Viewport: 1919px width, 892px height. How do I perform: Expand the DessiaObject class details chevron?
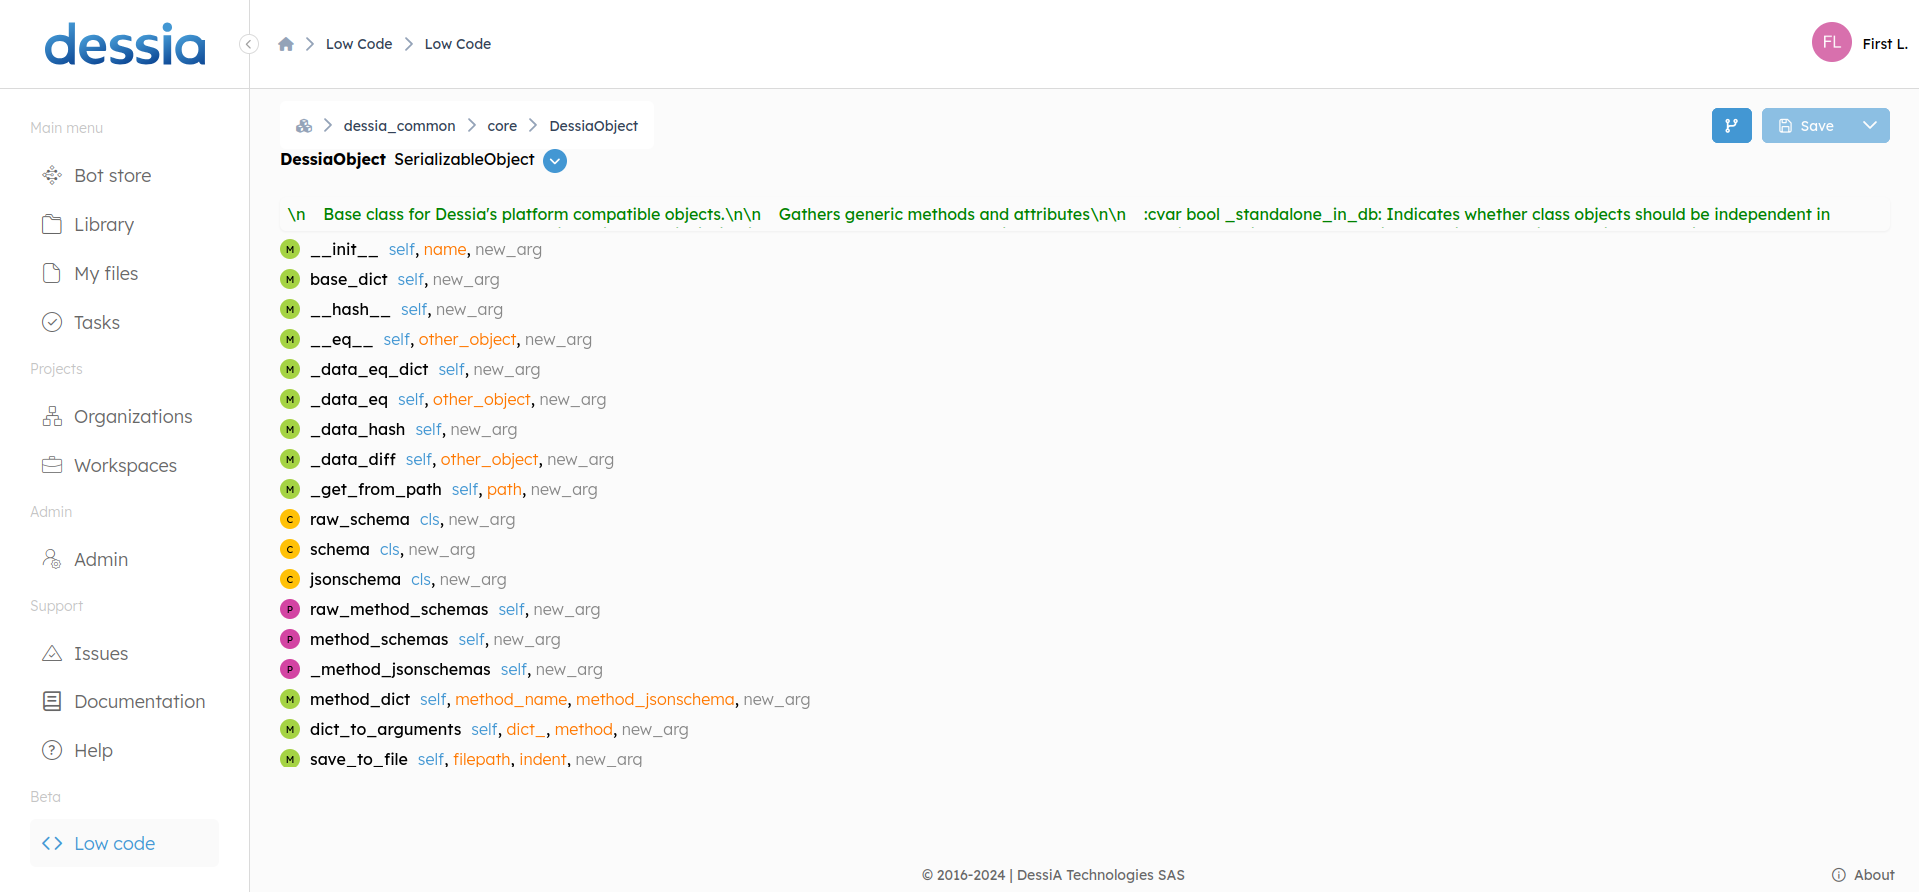tap(555, 161)
